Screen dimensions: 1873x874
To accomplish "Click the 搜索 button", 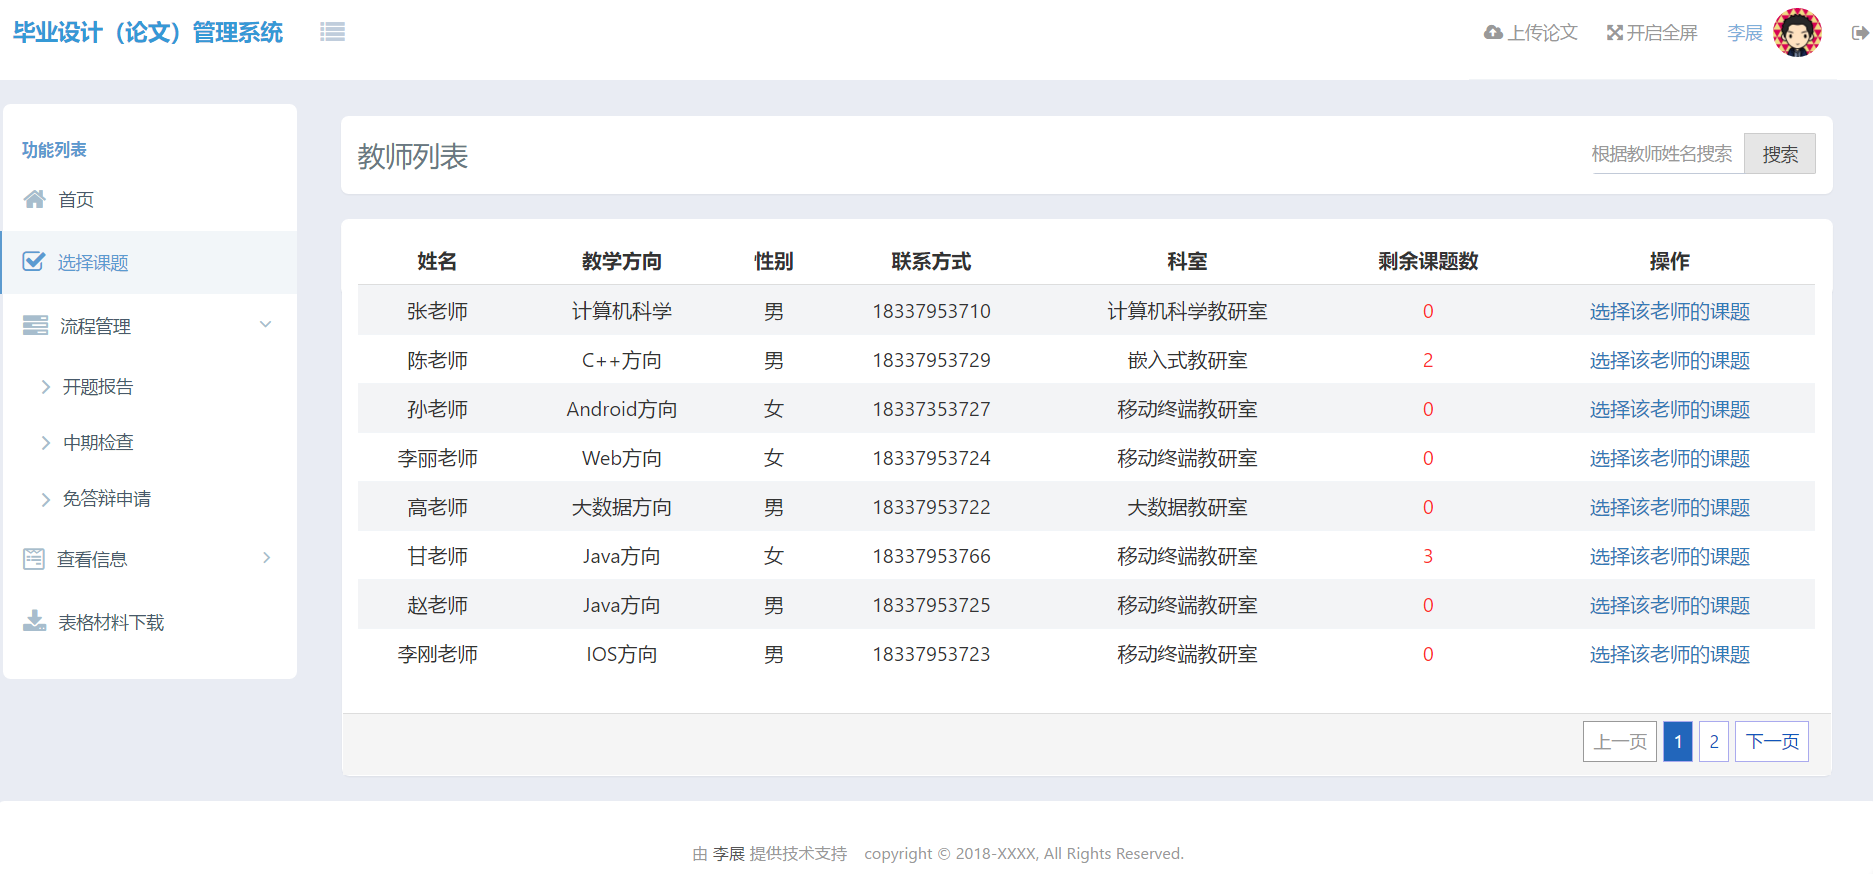I will coord(1780,154).
